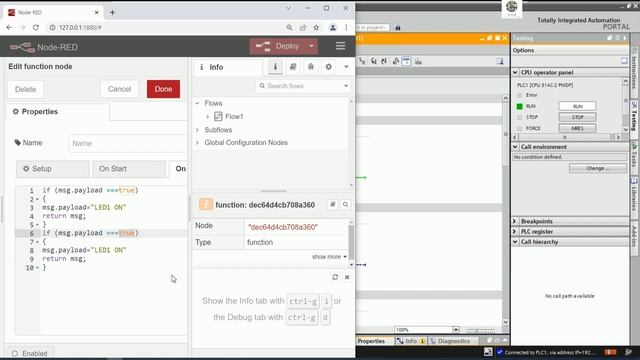Find the function node using magnifier icon
The height and width of the screenshot is (360, 640).
tap(345, 204)
